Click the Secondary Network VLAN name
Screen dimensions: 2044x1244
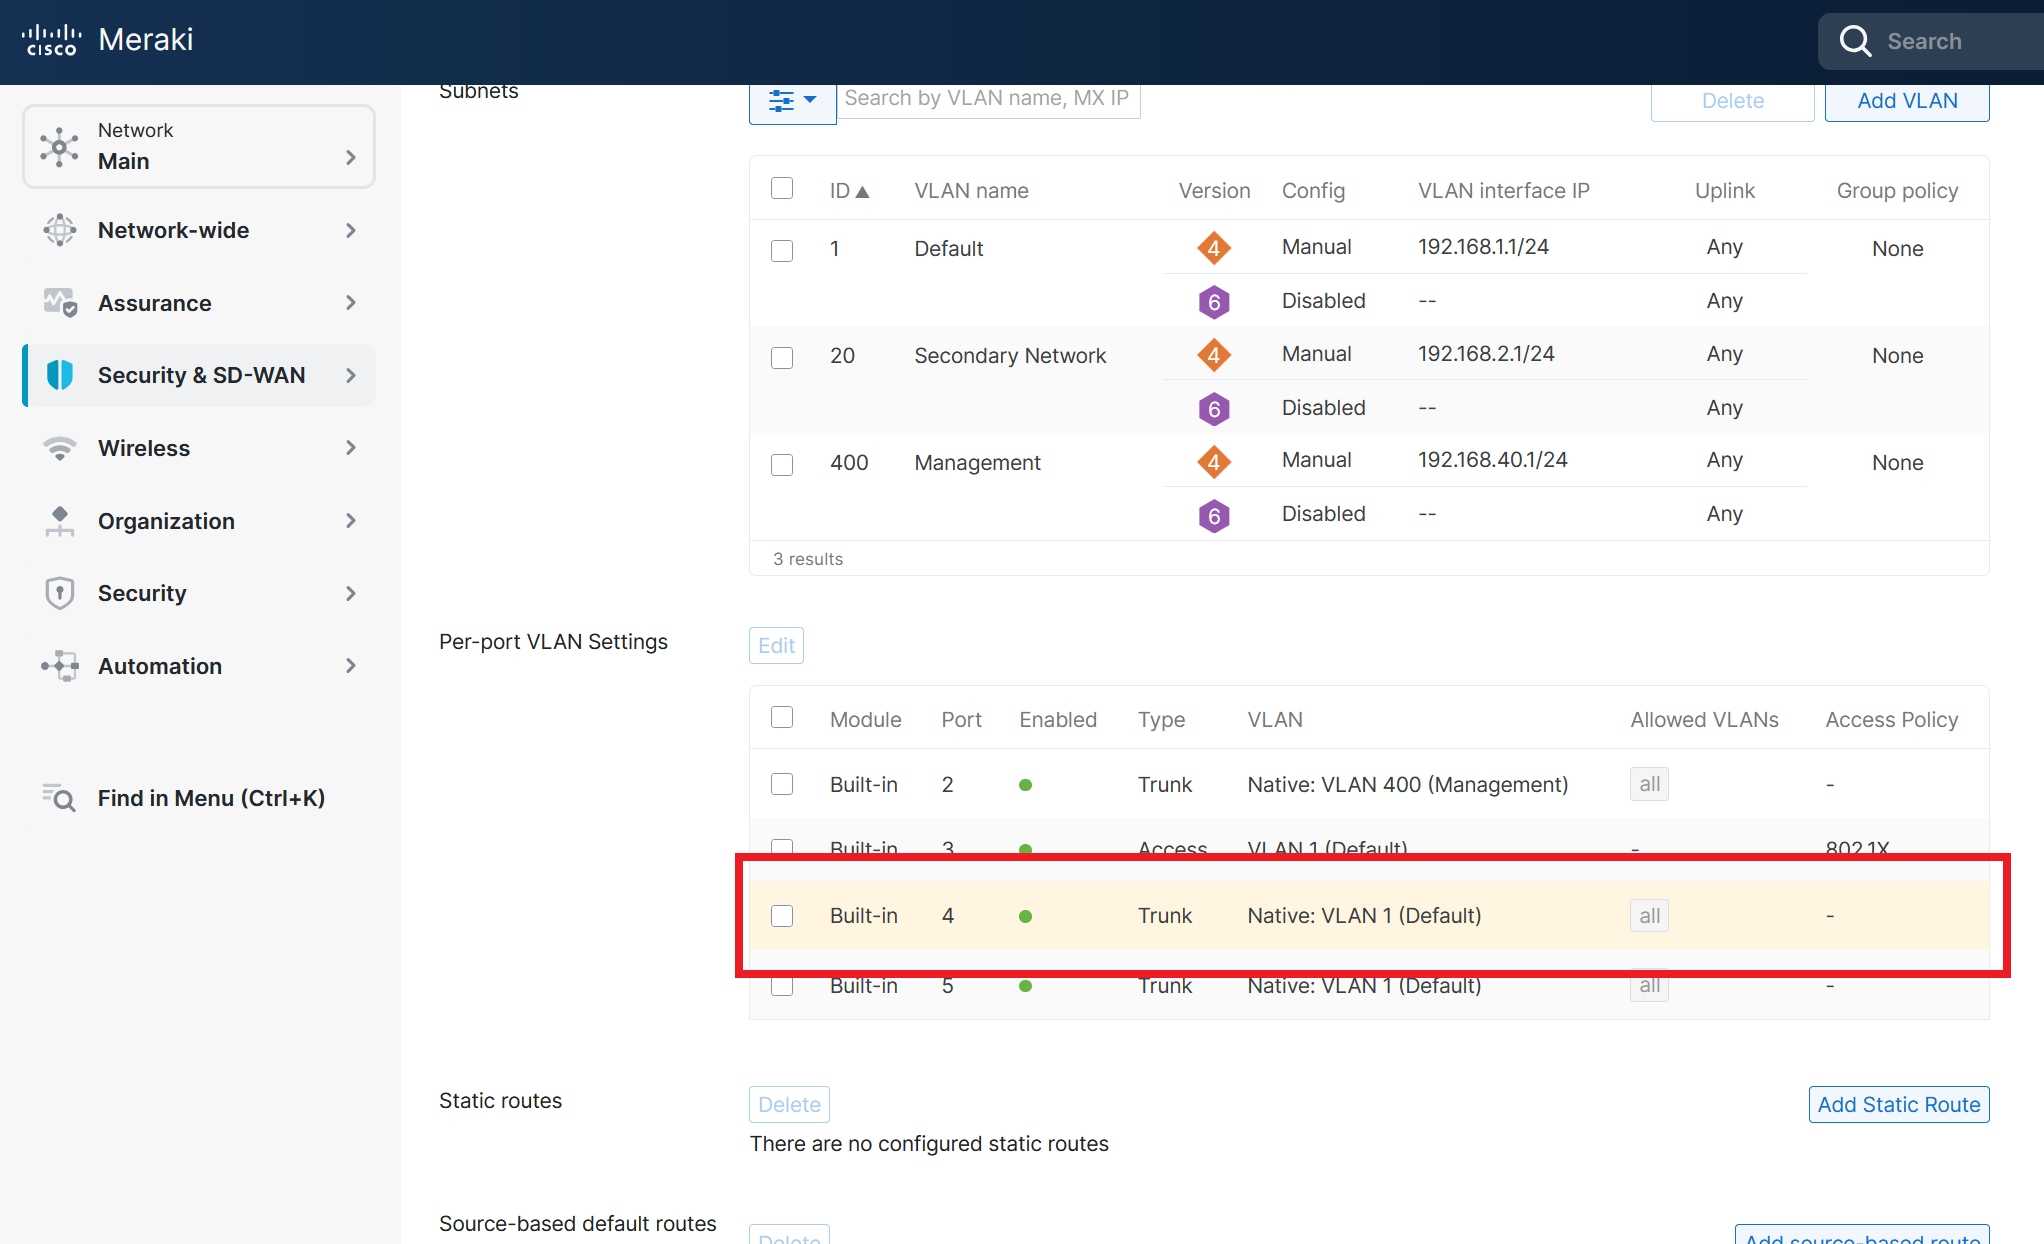click(1010, 356)
